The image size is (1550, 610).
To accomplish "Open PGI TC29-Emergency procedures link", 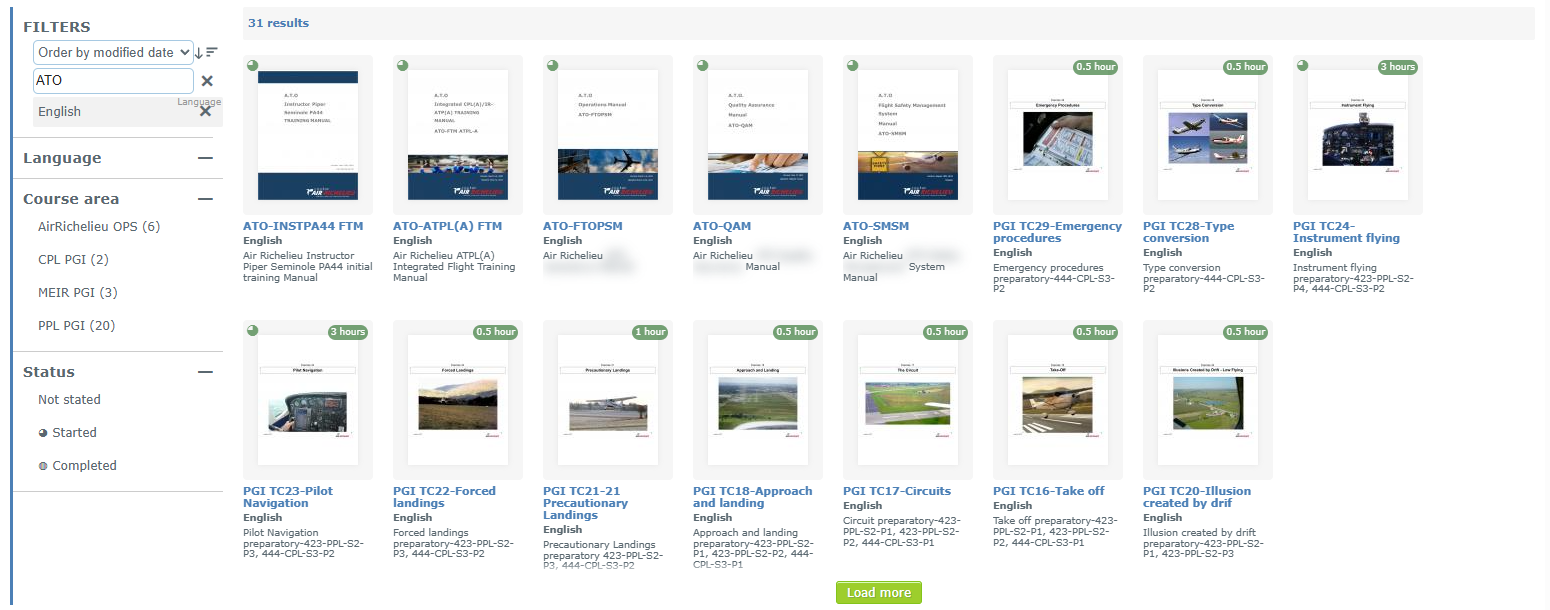I will click(1058, 232).
